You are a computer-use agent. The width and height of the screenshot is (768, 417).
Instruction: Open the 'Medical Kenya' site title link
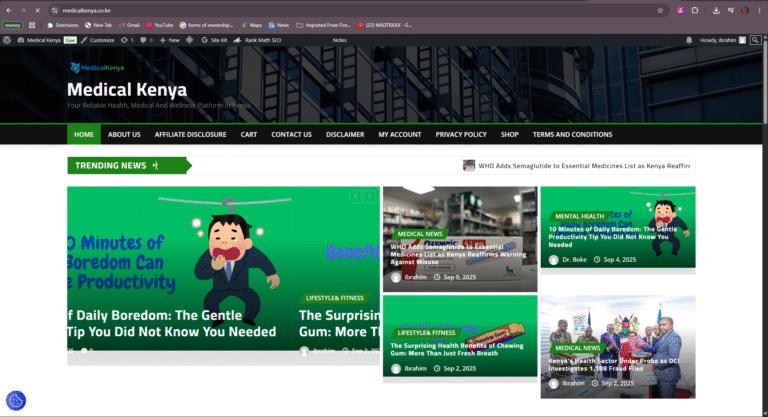pos(127,90)
